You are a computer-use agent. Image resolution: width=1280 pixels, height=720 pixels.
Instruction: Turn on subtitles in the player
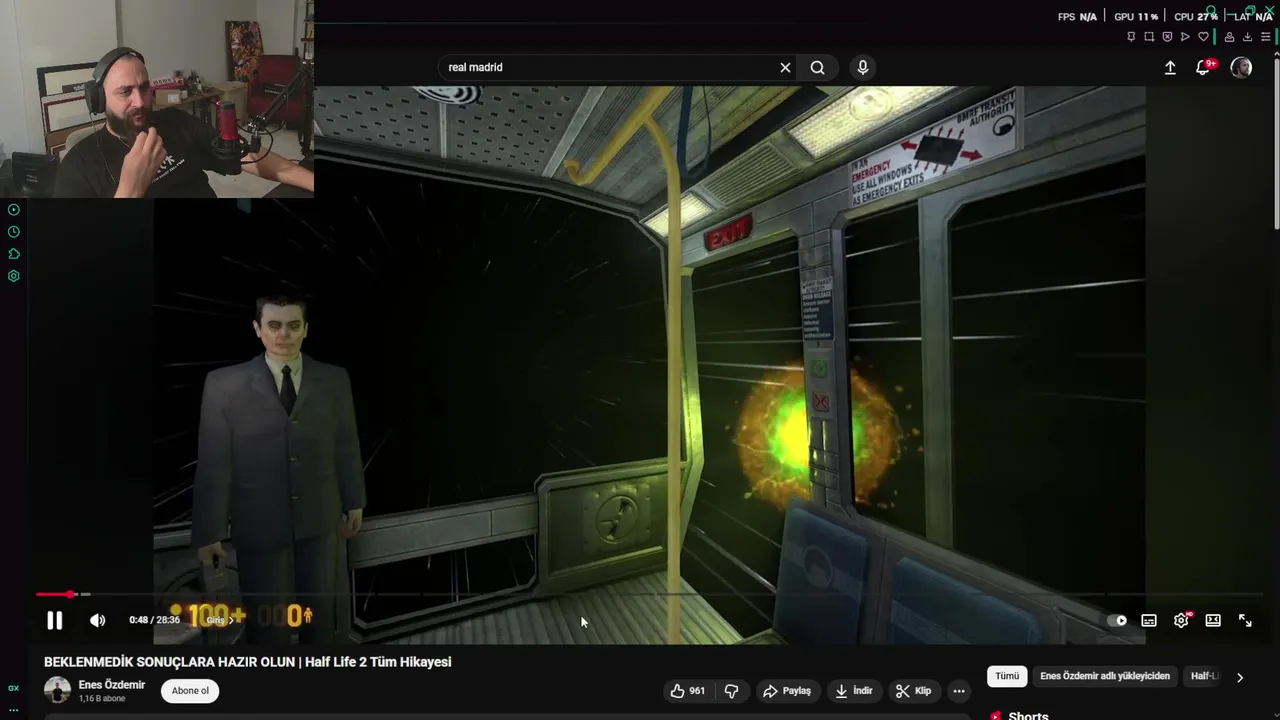pos(1149,621)
